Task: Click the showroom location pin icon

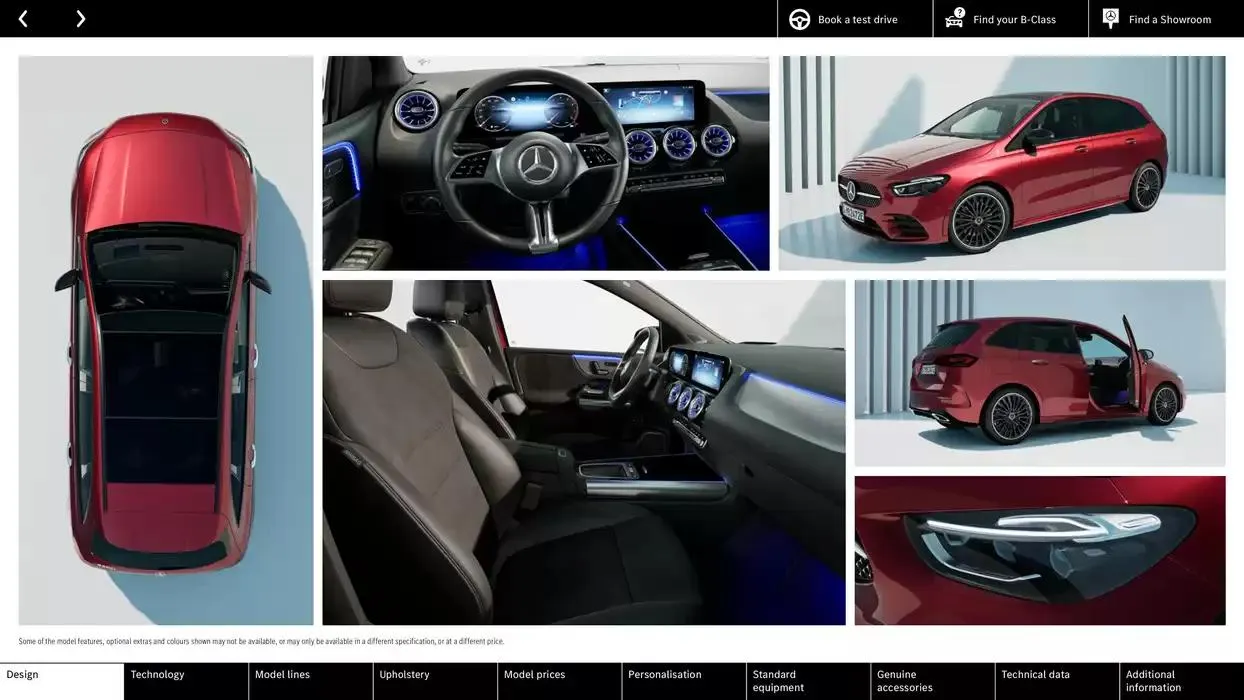Action: [x=1110, y=18]
